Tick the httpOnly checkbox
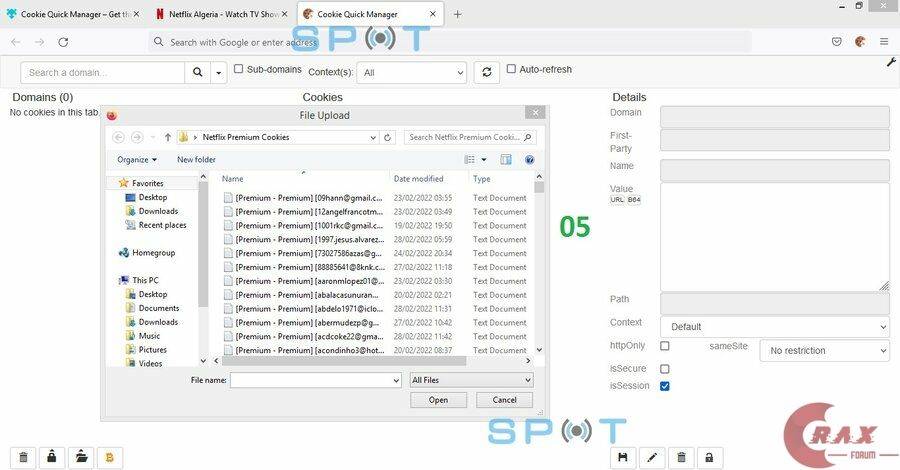Screen dimensions: 900x470 tap(665, 346)
